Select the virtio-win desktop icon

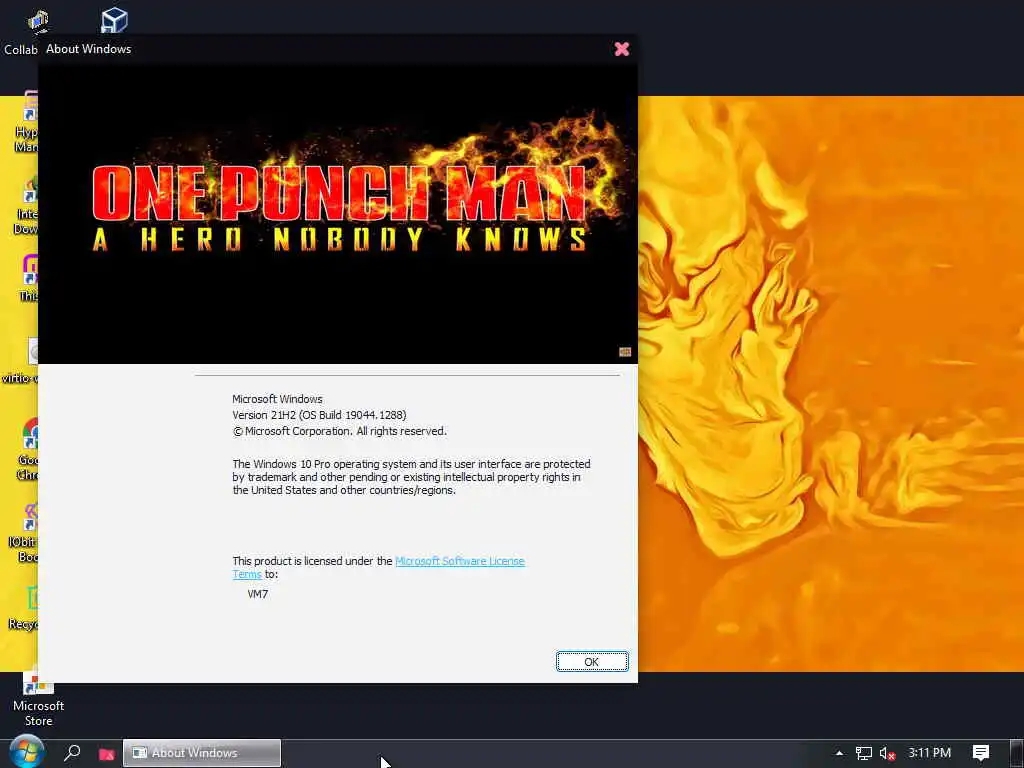(x=21, y=360)
